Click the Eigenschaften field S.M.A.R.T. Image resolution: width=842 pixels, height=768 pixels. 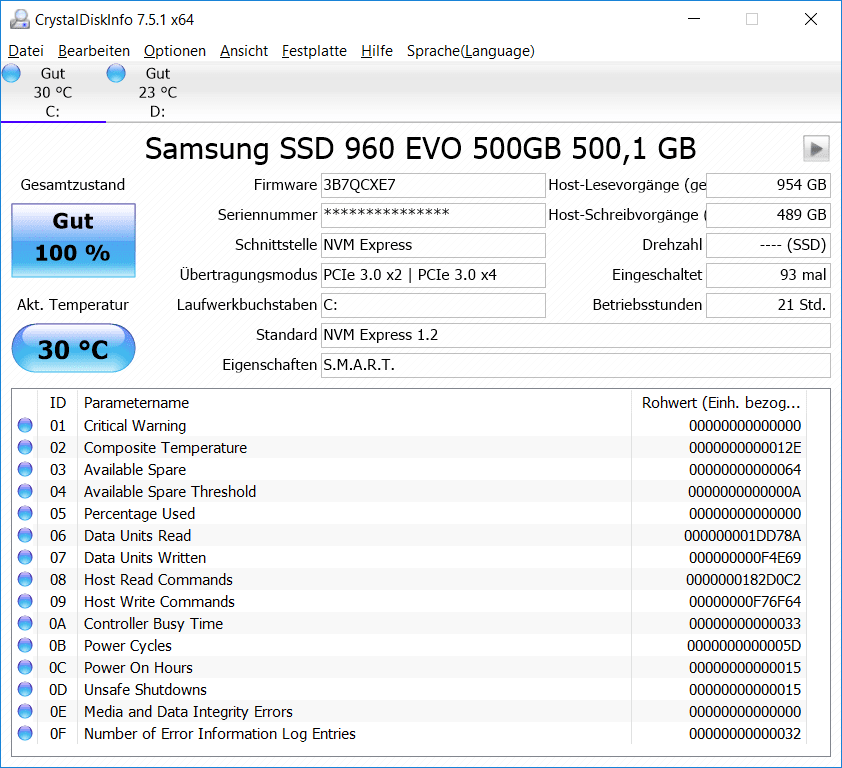pos(576,365)
